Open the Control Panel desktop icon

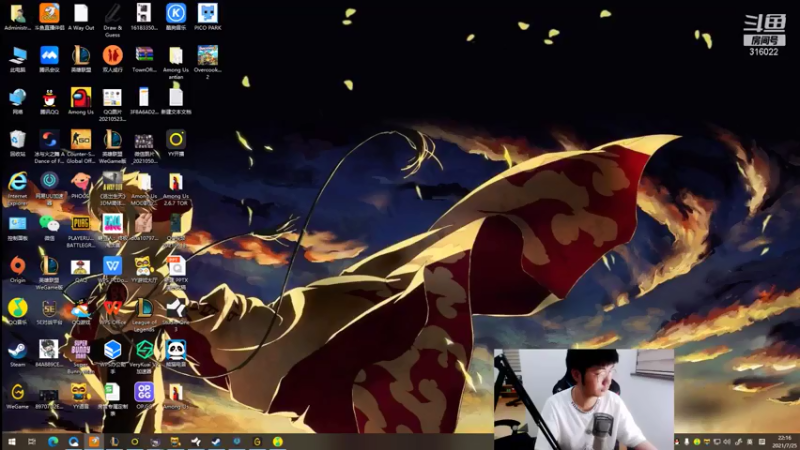pyautogui.click(x=17, y=224)
